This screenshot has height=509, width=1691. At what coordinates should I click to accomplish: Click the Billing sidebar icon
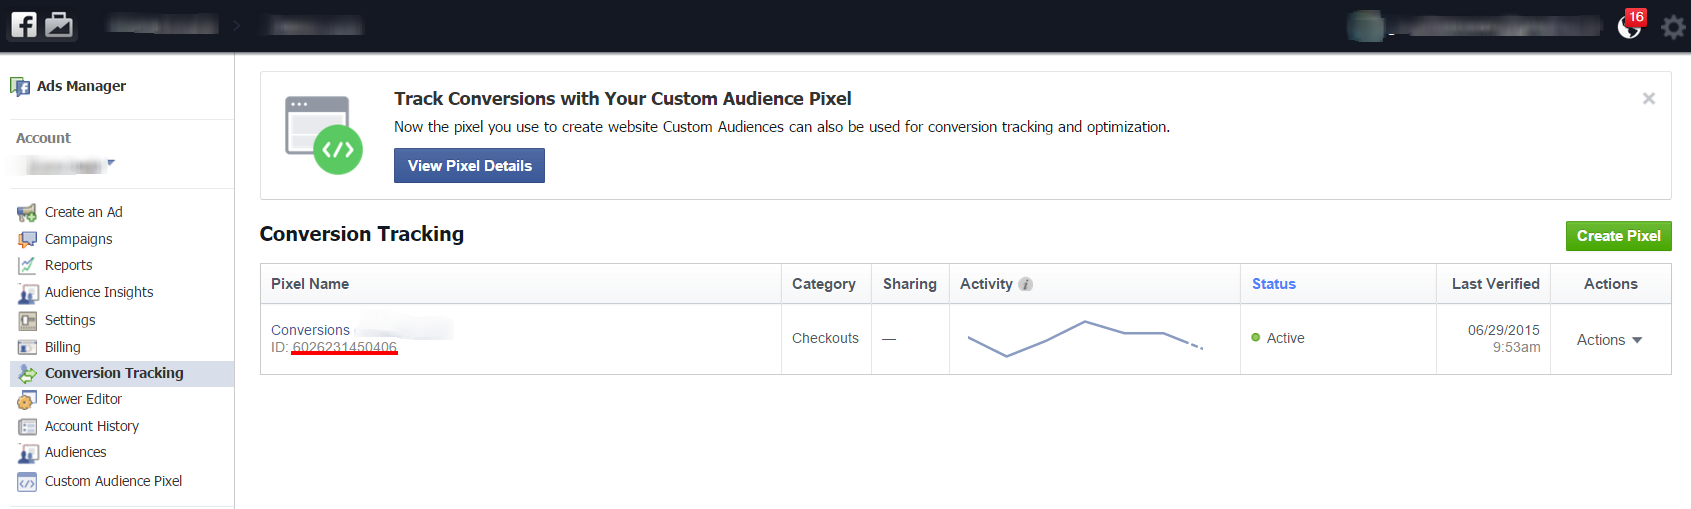(27, 348)
